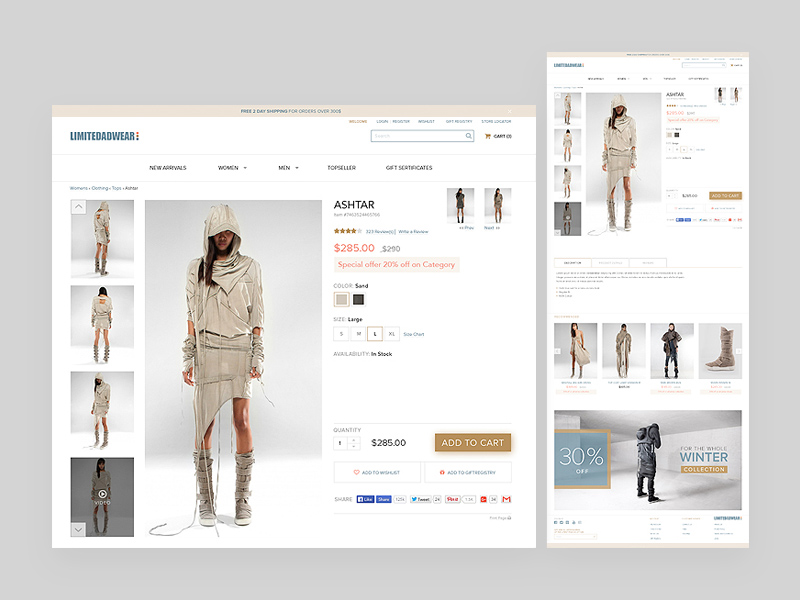Pin product with Pinterest button
This screenshot has height=600, width=800.
point(452,498)
